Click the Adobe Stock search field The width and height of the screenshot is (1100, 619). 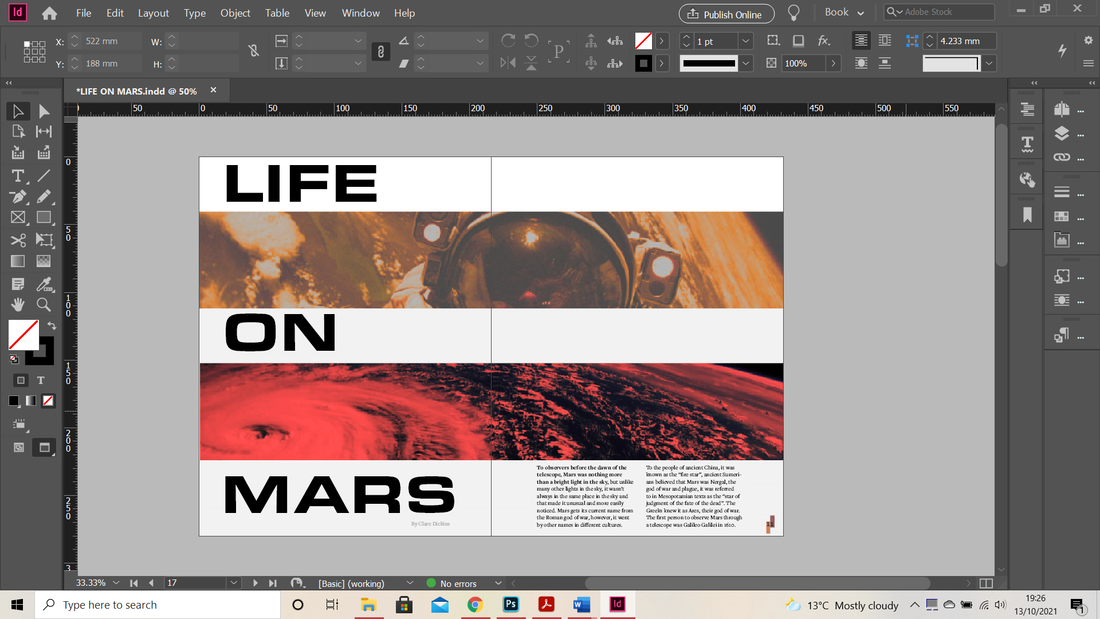pyautogui.click(x=939, y=12)
